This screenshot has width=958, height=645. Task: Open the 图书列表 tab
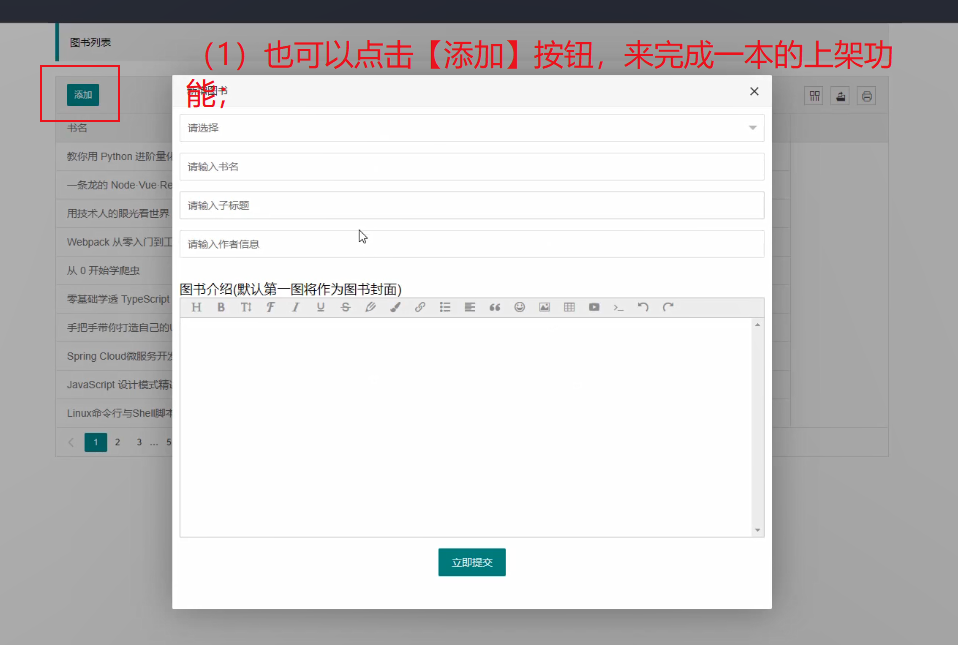(90, 42)
